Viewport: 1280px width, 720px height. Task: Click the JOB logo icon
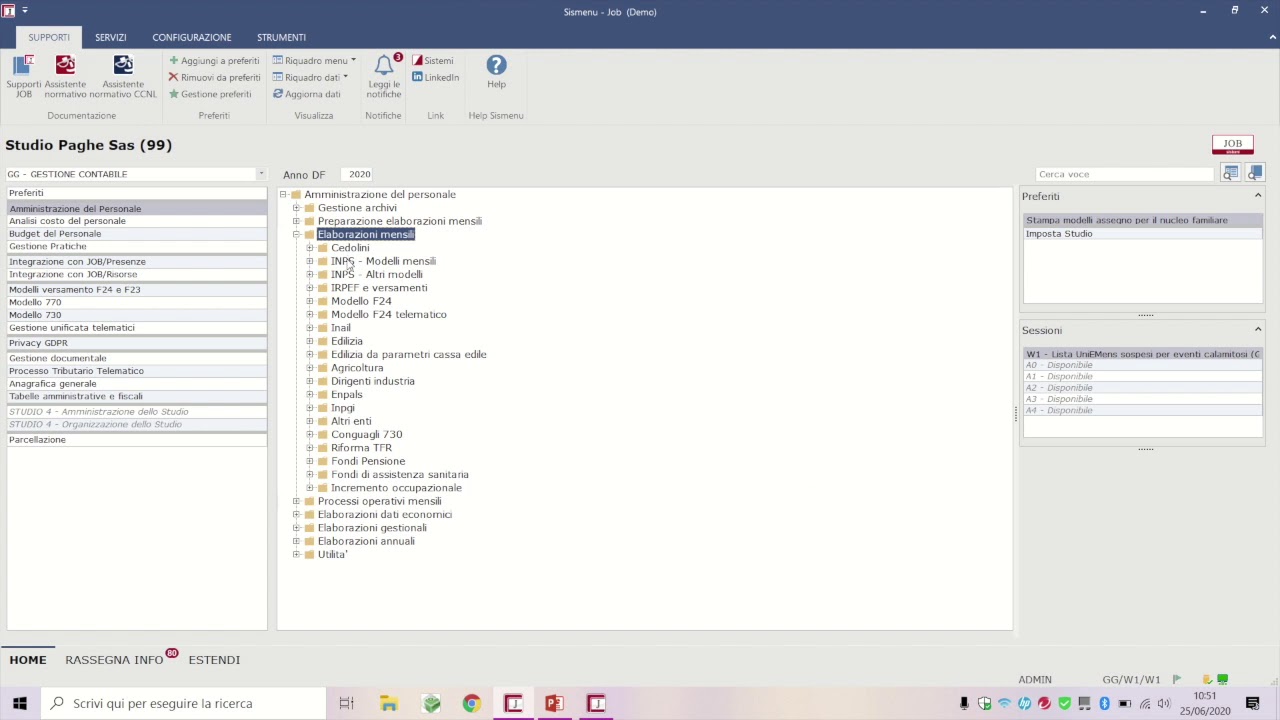[x=1232, y=145]
